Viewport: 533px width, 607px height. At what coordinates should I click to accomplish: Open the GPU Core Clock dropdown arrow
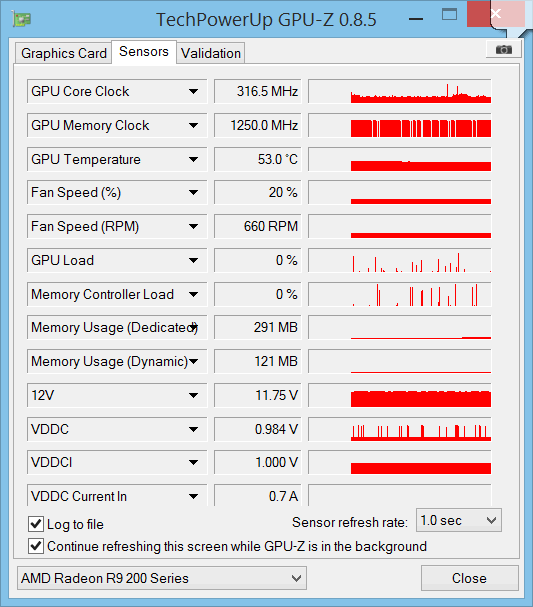[x=194, y=91]
